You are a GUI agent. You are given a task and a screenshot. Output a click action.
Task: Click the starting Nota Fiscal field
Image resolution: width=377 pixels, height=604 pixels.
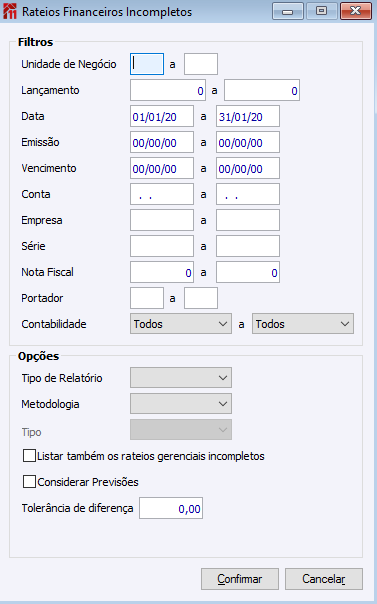pyautogui.click(x=162, y=272)
